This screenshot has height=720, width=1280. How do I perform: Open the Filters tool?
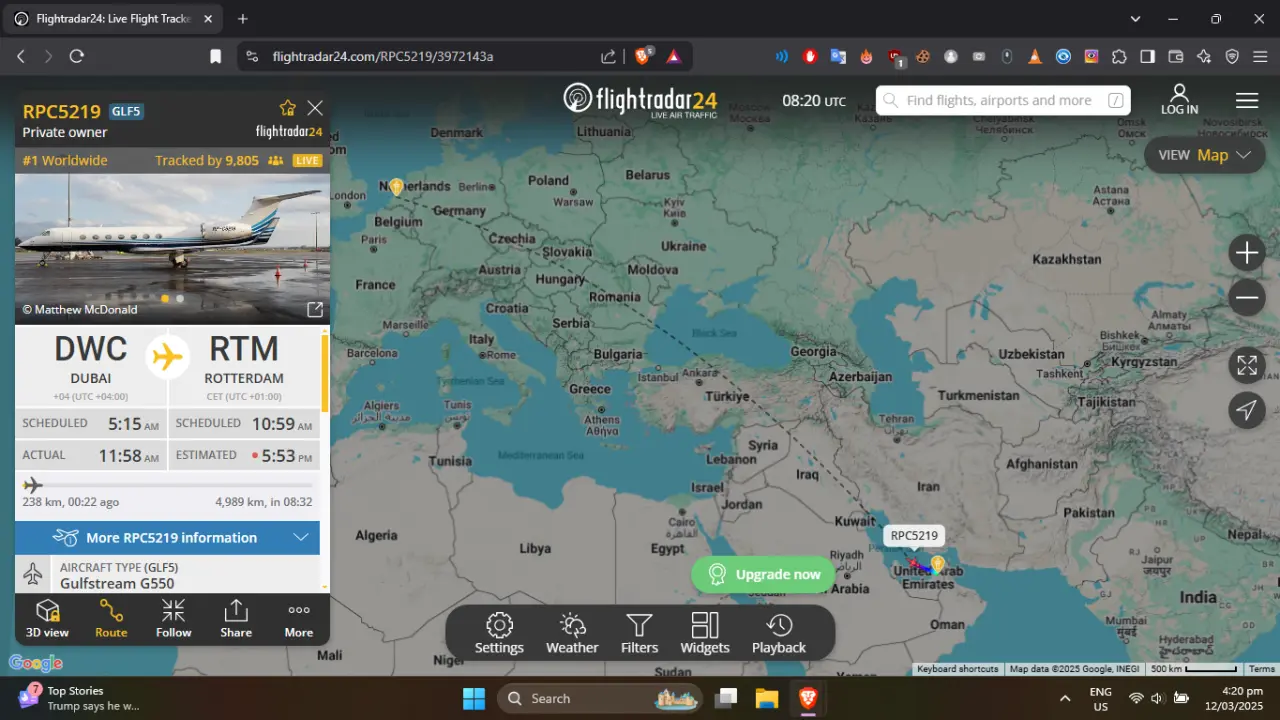pos(639,633)
